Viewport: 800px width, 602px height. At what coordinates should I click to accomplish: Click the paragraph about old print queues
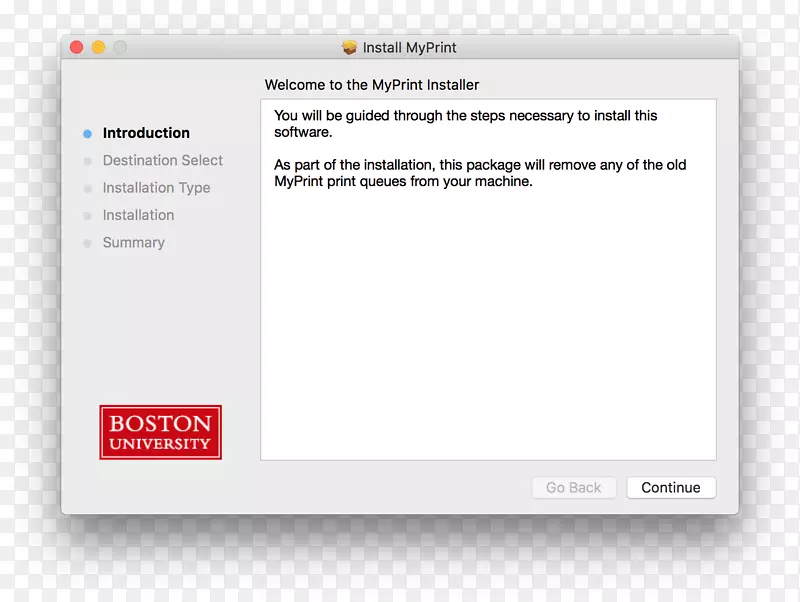480,173
